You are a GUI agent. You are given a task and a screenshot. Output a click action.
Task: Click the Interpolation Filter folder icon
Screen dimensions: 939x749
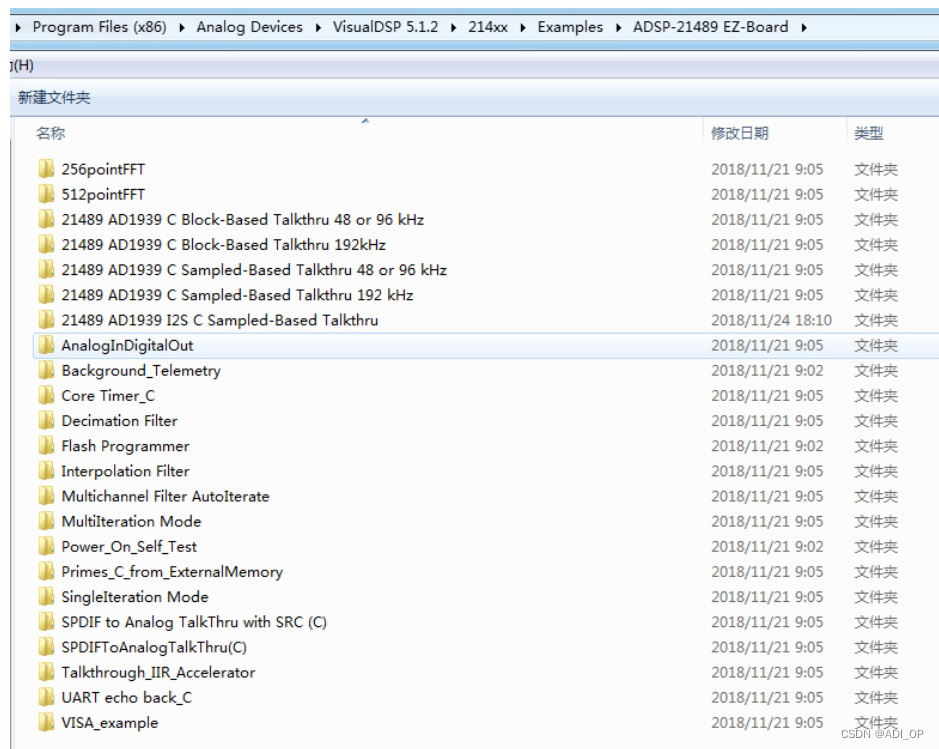point(46,471)
